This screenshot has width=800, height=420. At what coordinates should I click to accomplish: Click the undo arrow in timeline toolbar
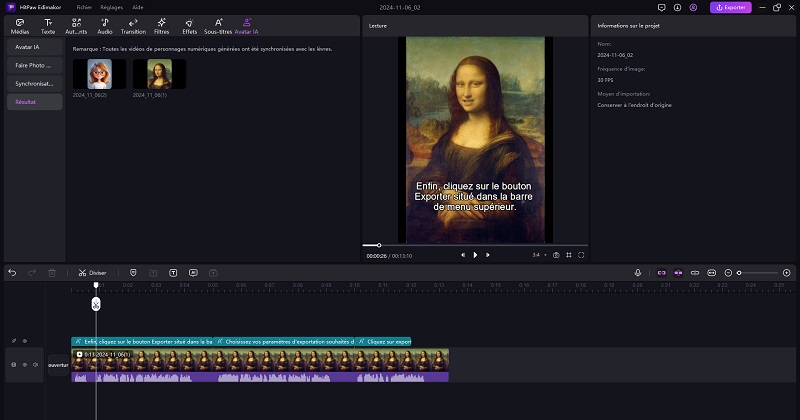(x=12, y=272)
